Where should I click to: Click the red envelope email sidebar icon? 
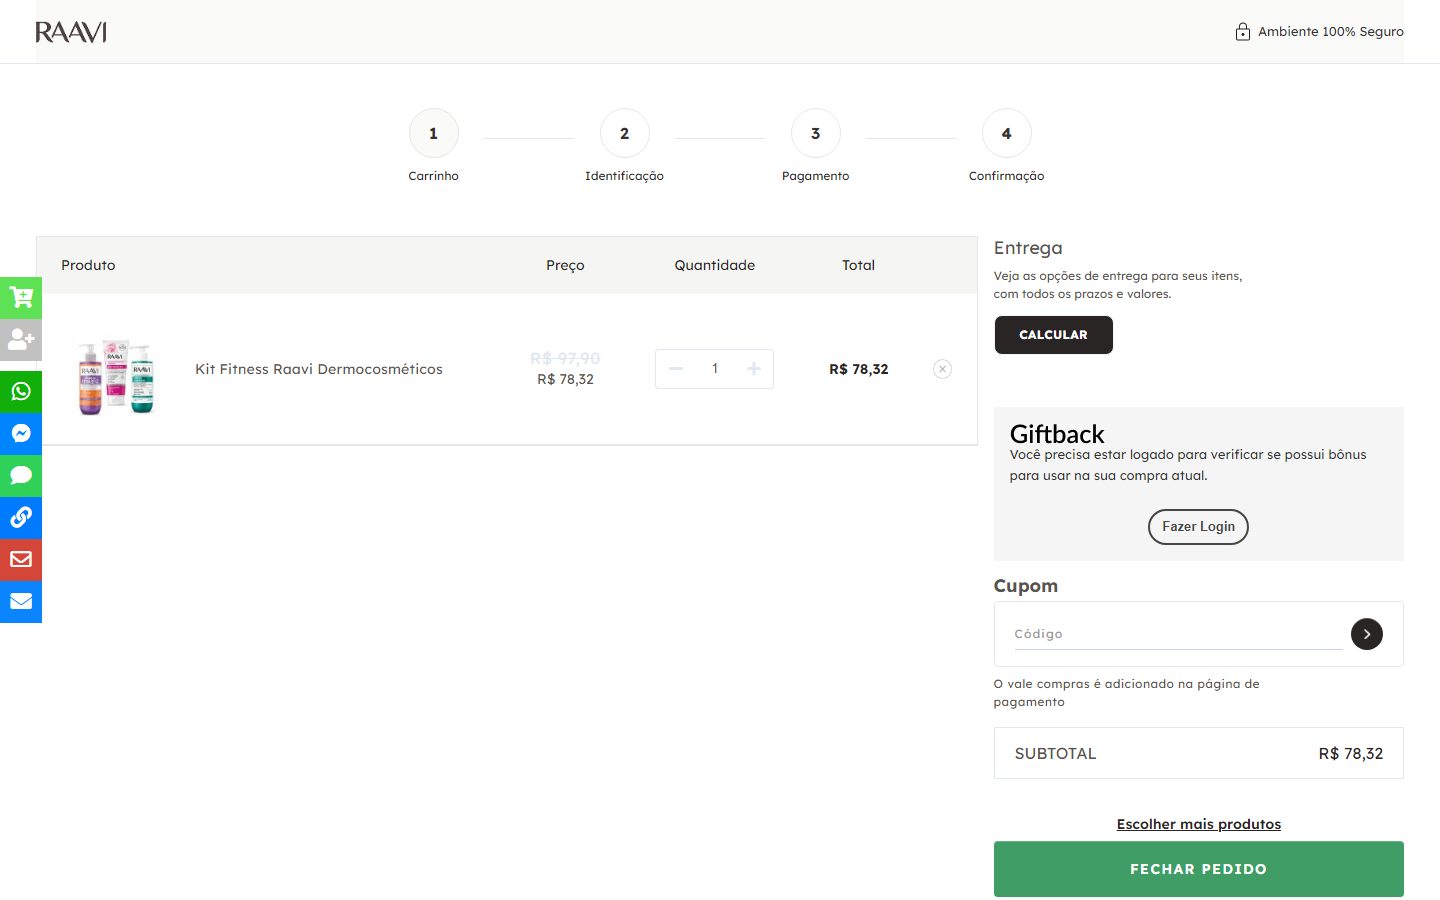pyautogui.click(x=21, y=559)
